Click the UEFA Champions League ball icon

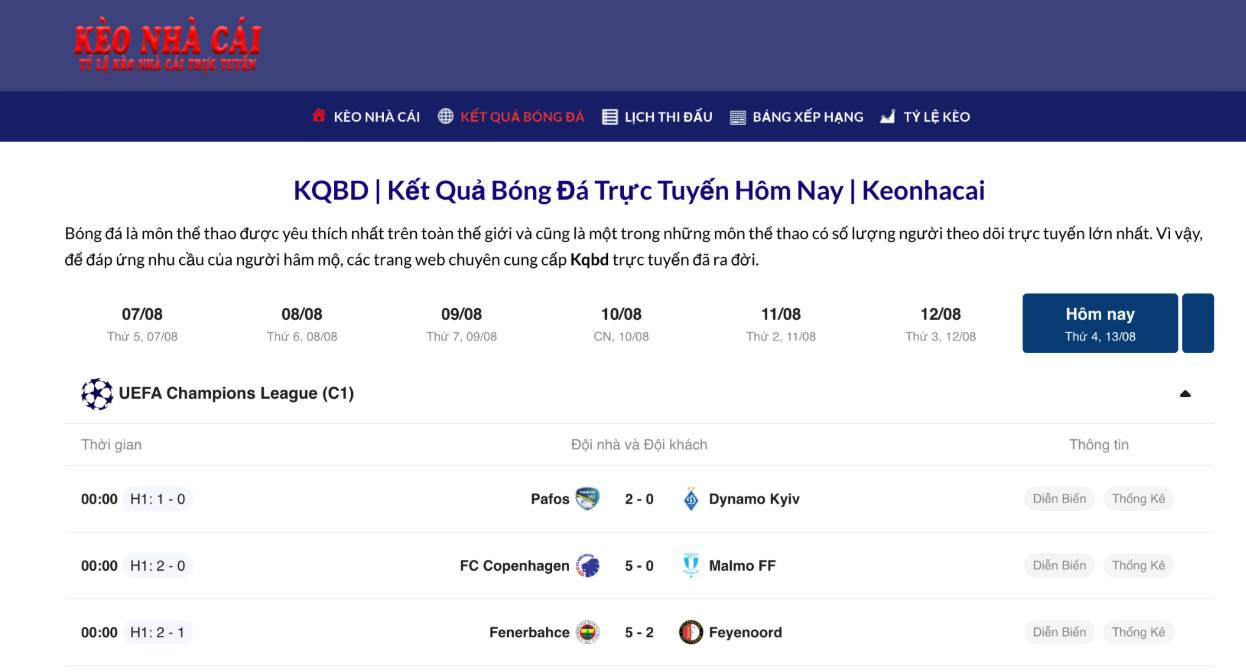click(97, 394)
